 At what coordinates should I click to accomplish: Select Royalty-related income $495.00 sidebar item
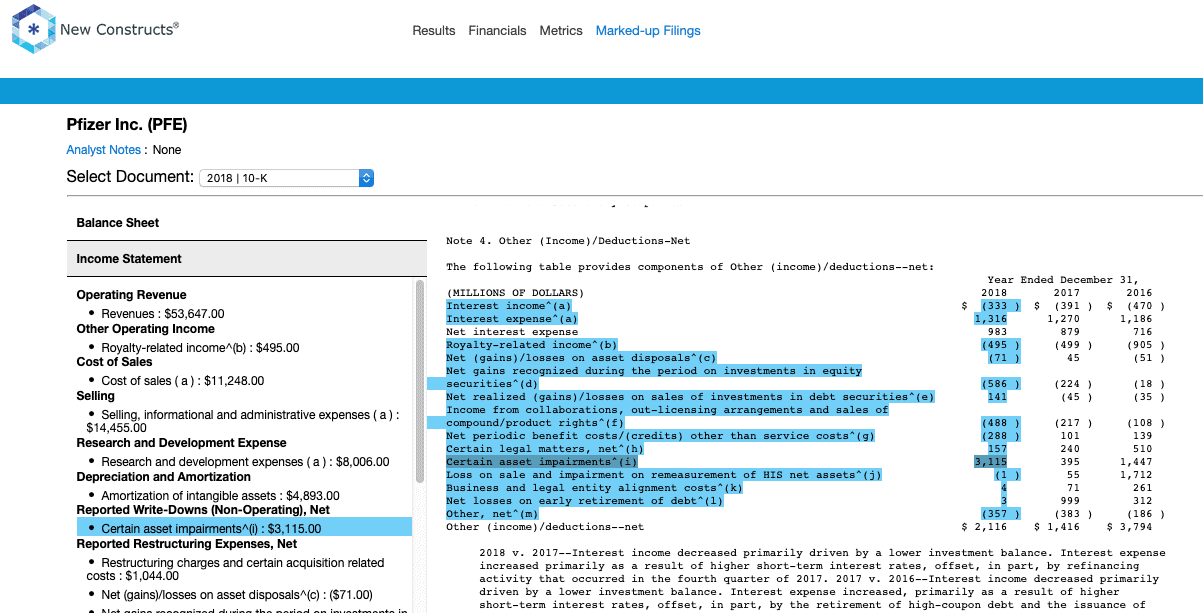200,348
